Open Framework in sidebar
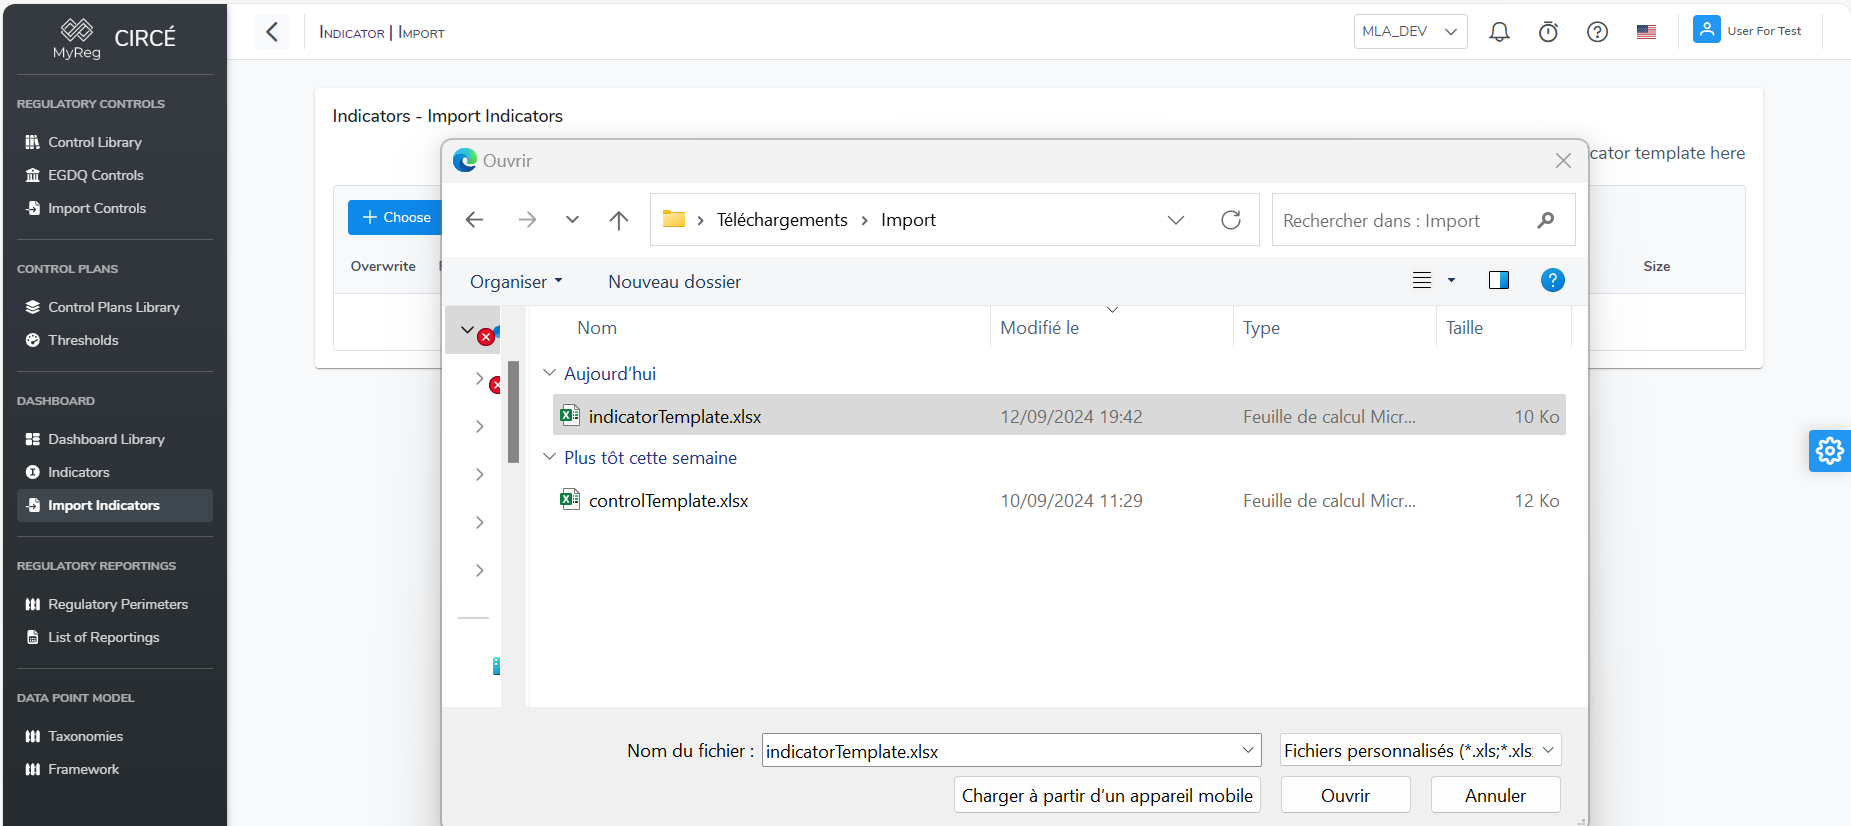Viewport: 1851px width, 826px height. tap(84, 769)
